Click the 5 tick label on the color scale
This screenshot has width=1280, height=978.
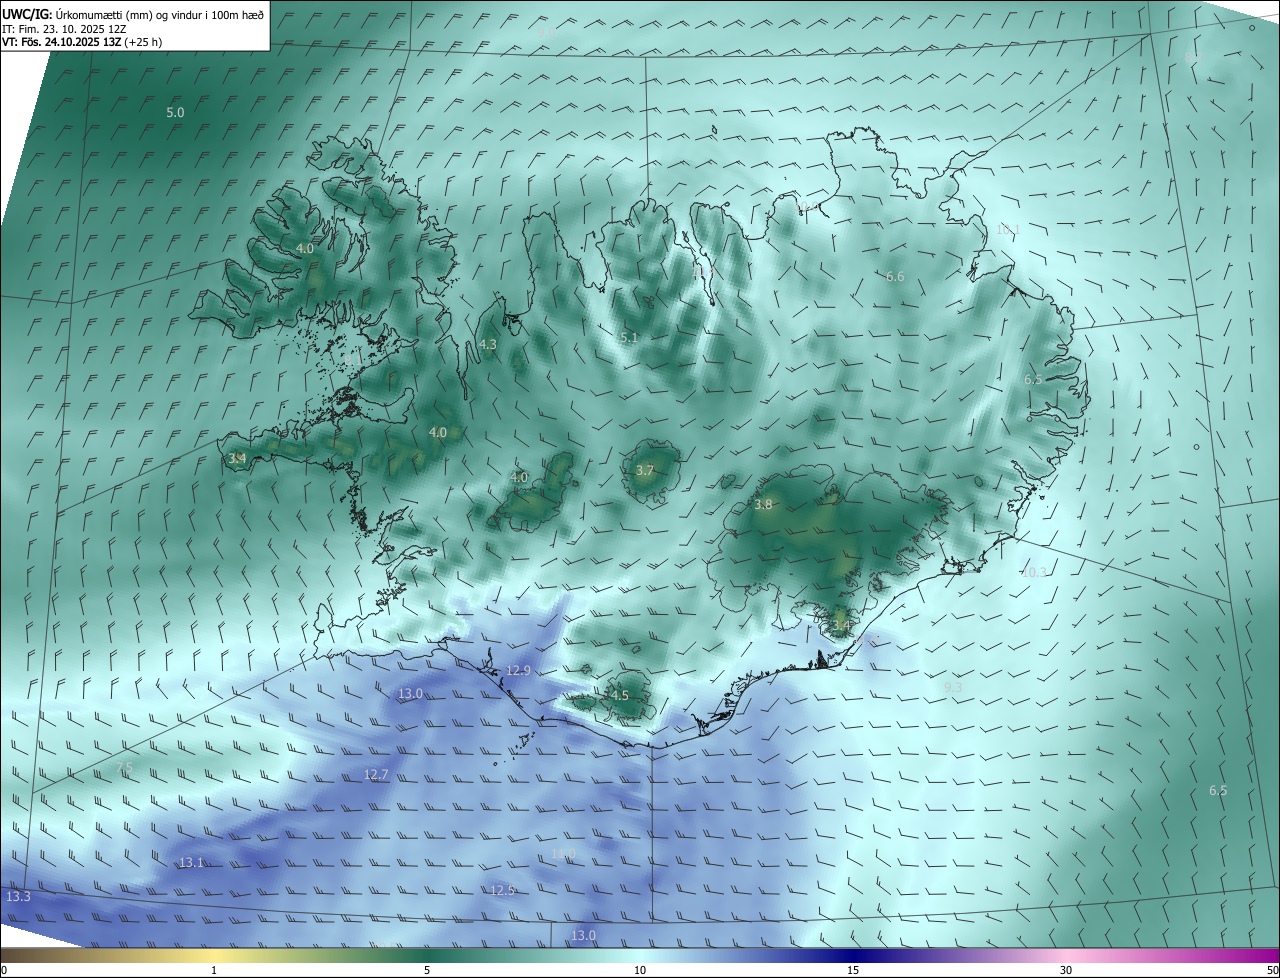tap(427, 970)
